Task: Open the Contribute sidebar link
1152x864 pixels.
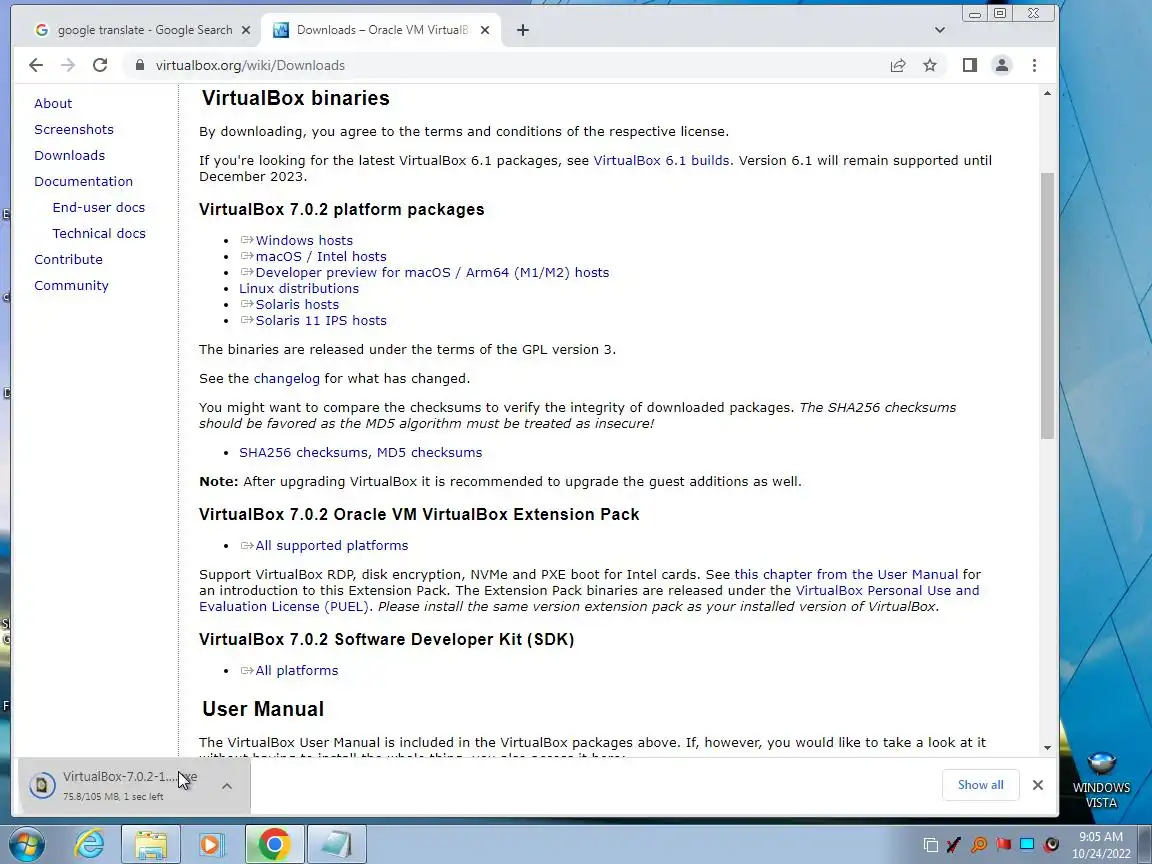Action: coord(68,259)
